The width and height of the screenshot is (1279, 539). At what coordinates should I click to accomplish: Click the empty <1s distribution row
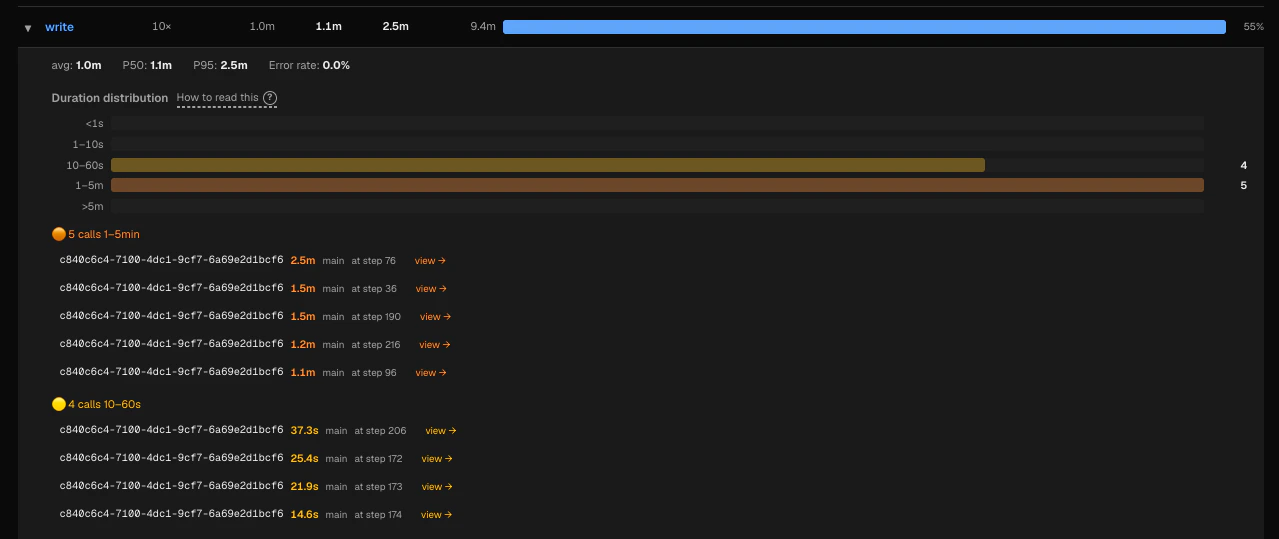click(657, 123)
